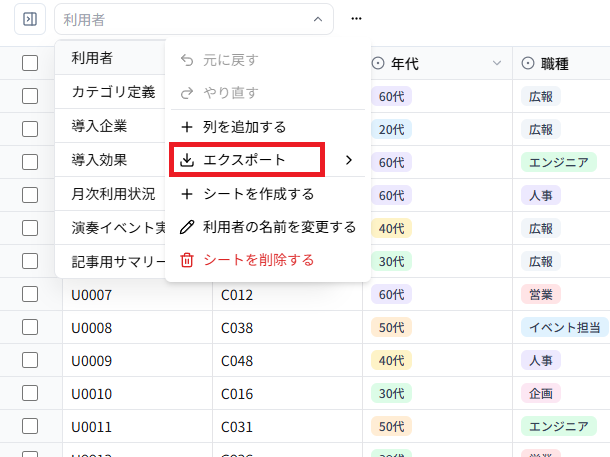This screenshot has width=610, height=457.
Task: Collapse the 利用者 sheet selector dropdown
Action: coord(318,19)
